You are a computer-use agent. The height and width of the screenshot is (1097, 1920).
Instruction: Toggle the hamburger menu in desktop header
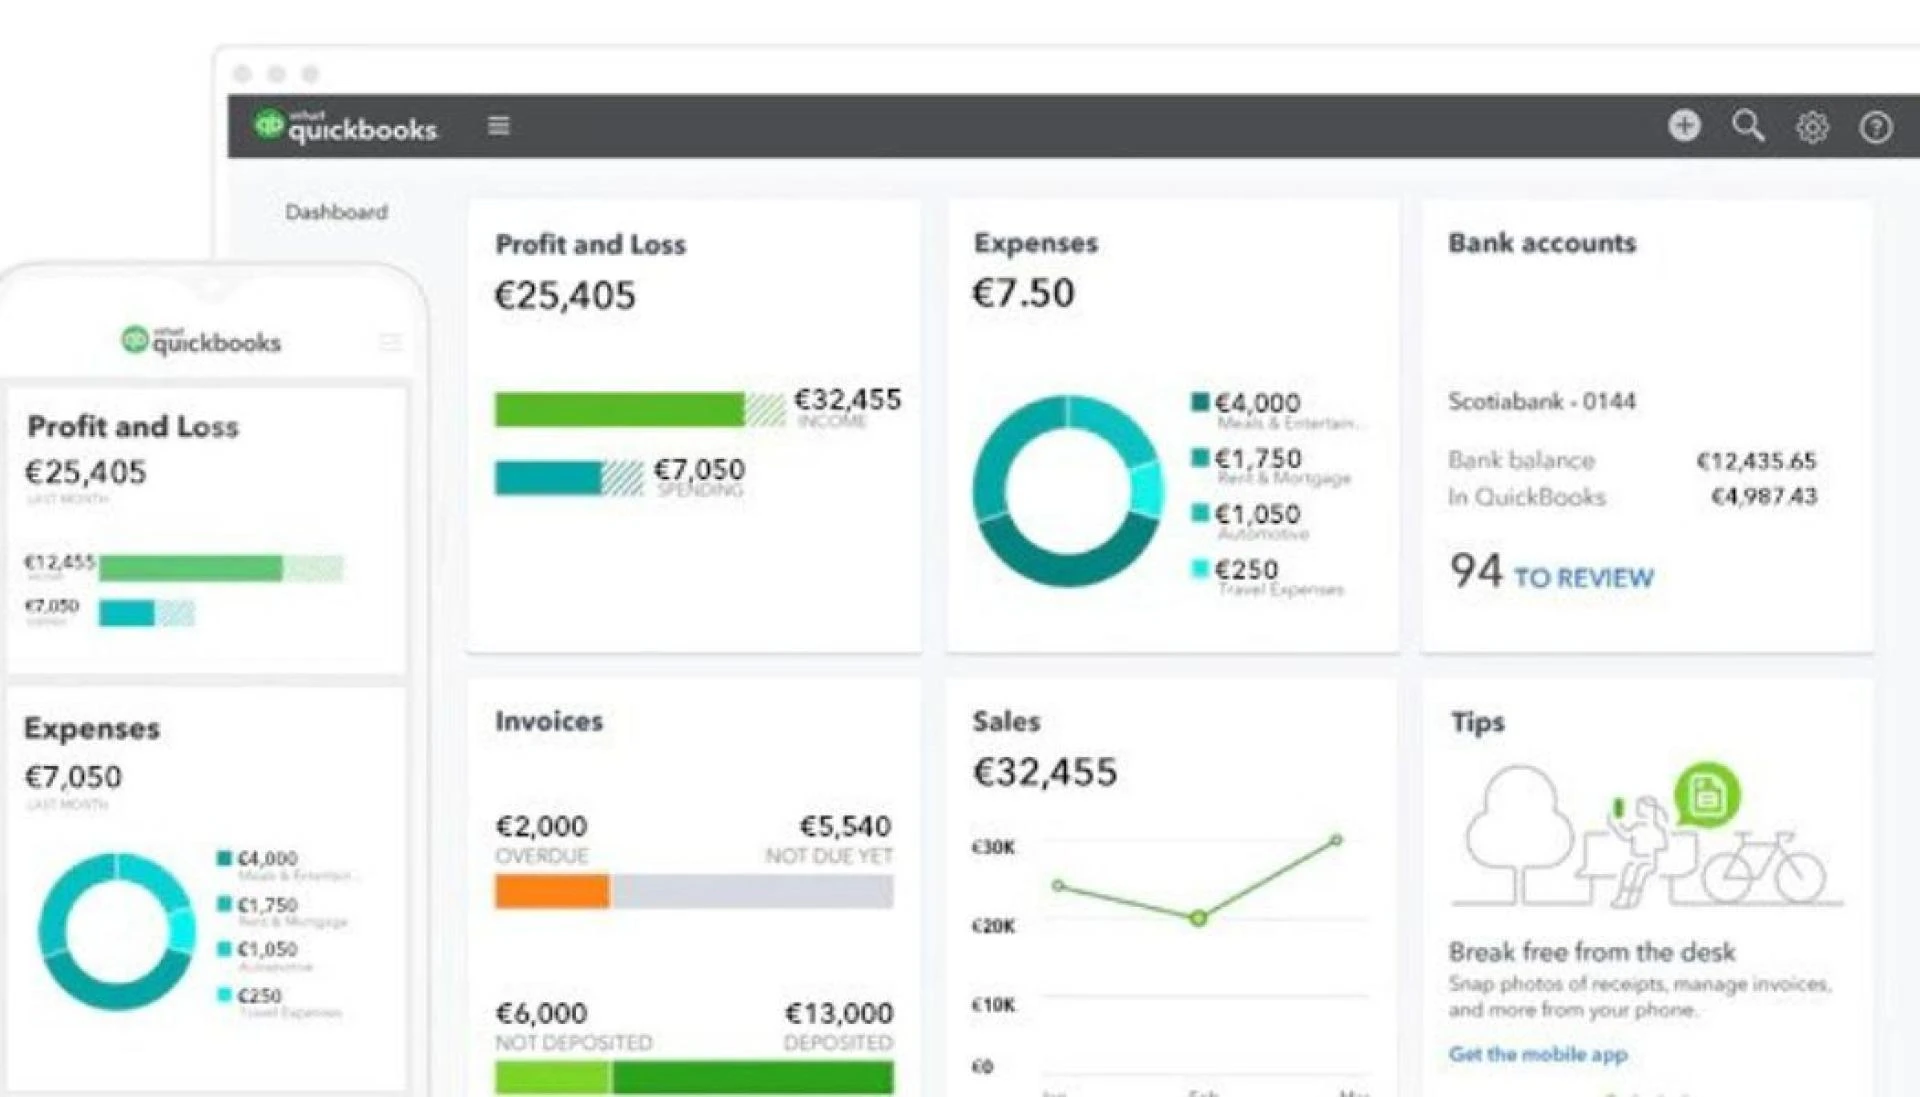(498, 126)
